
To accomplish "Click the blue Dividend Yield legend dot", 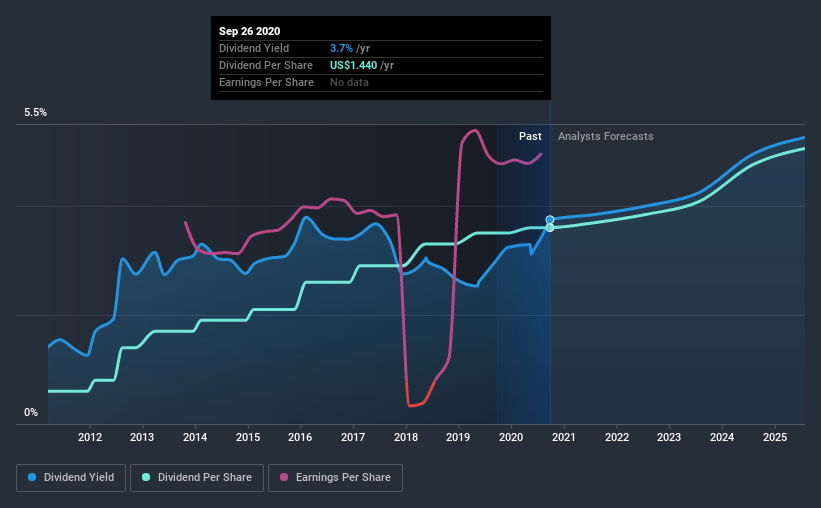I will pos(32,477).
